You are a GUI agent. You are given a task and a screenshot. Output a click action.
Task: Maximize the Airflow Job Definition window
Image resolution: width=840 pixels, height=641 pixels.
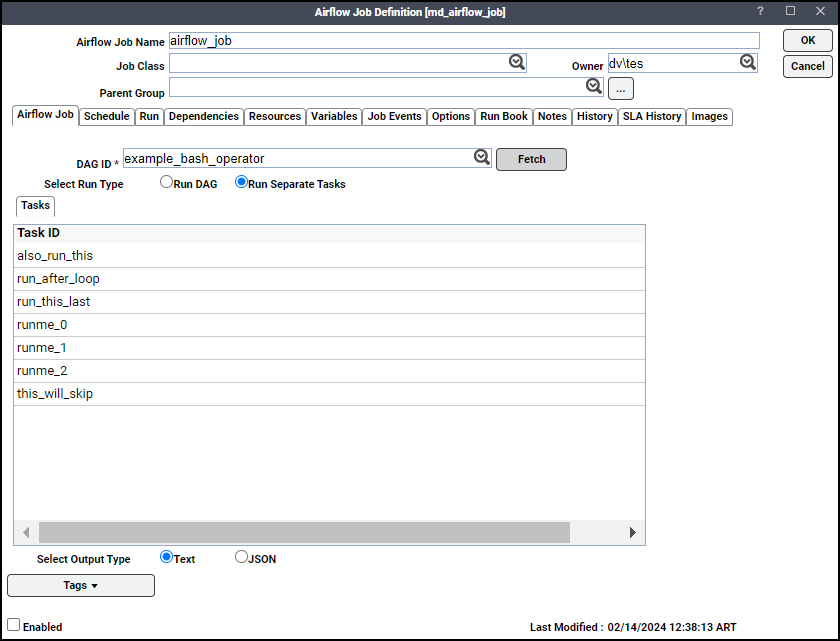[x=790, y=11]
